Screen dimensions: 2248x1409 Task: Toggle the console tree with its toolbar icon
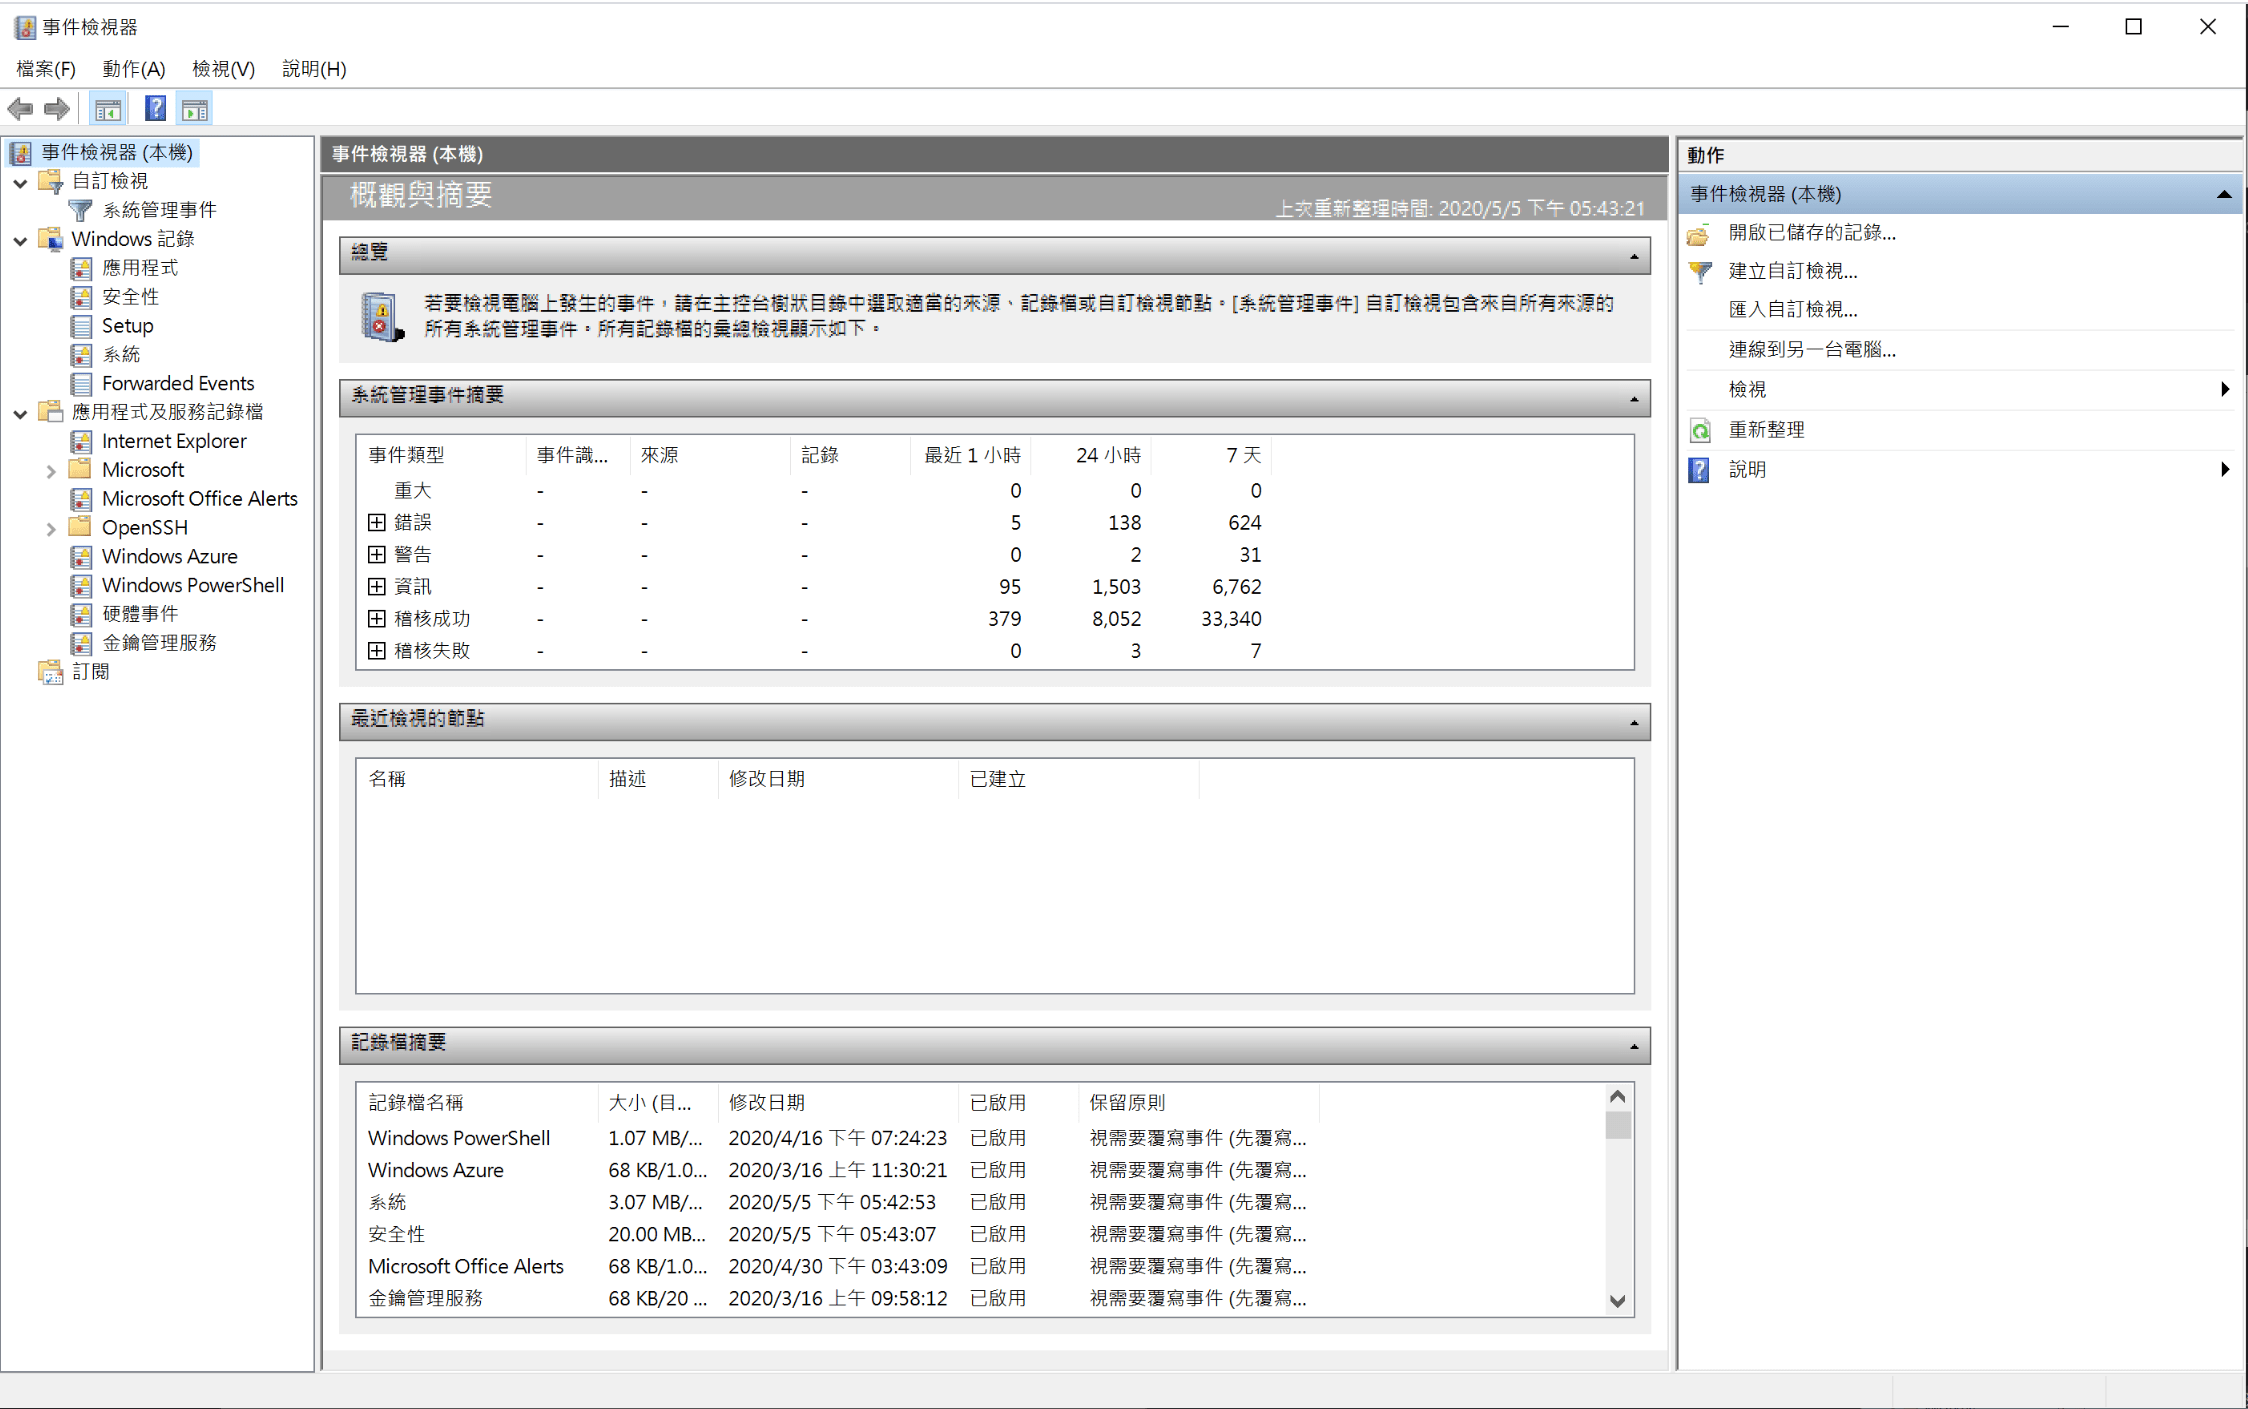(108, 108)
